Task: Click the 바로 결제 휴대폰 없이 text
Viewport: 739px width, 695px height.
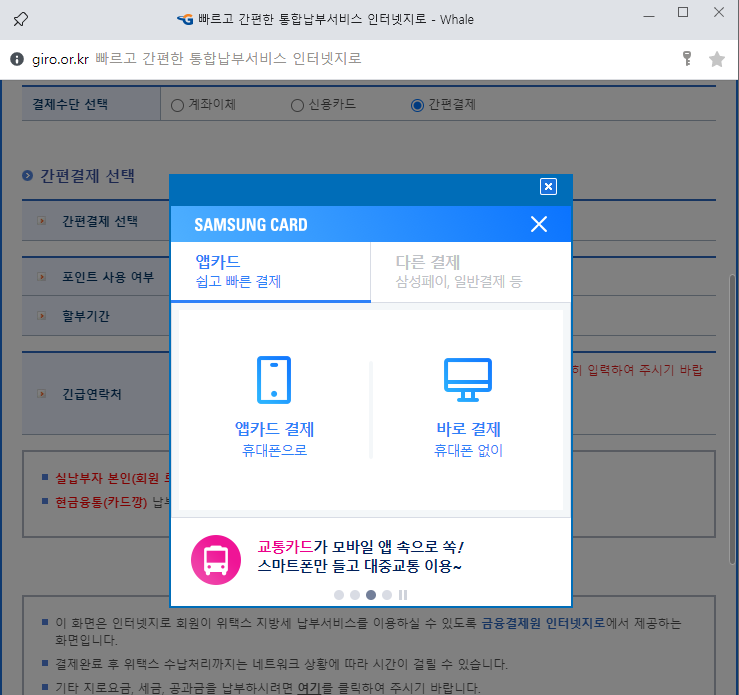Action: pos(468,439)
